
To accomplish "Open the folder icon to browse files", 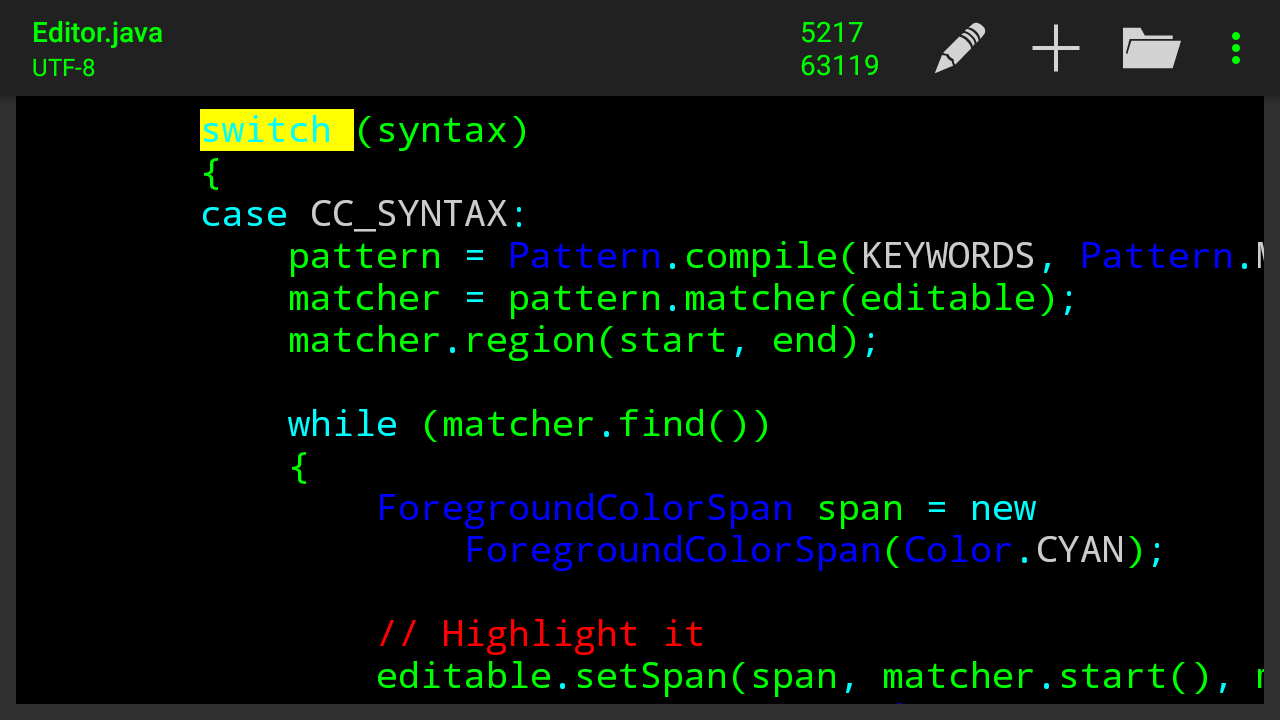I will coord(1150,48).
